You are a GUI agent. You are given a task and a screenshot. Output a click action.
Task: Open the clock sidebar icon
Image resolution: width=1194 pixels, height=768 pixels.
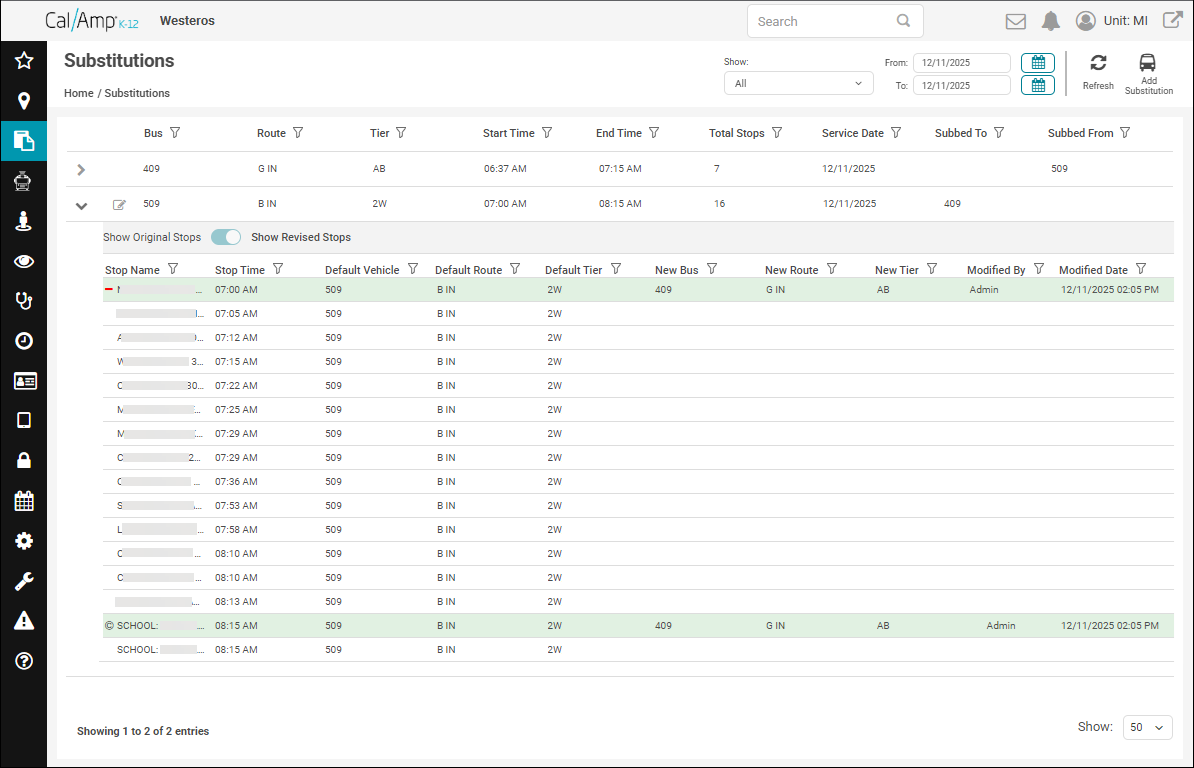(x=24, y=341)
